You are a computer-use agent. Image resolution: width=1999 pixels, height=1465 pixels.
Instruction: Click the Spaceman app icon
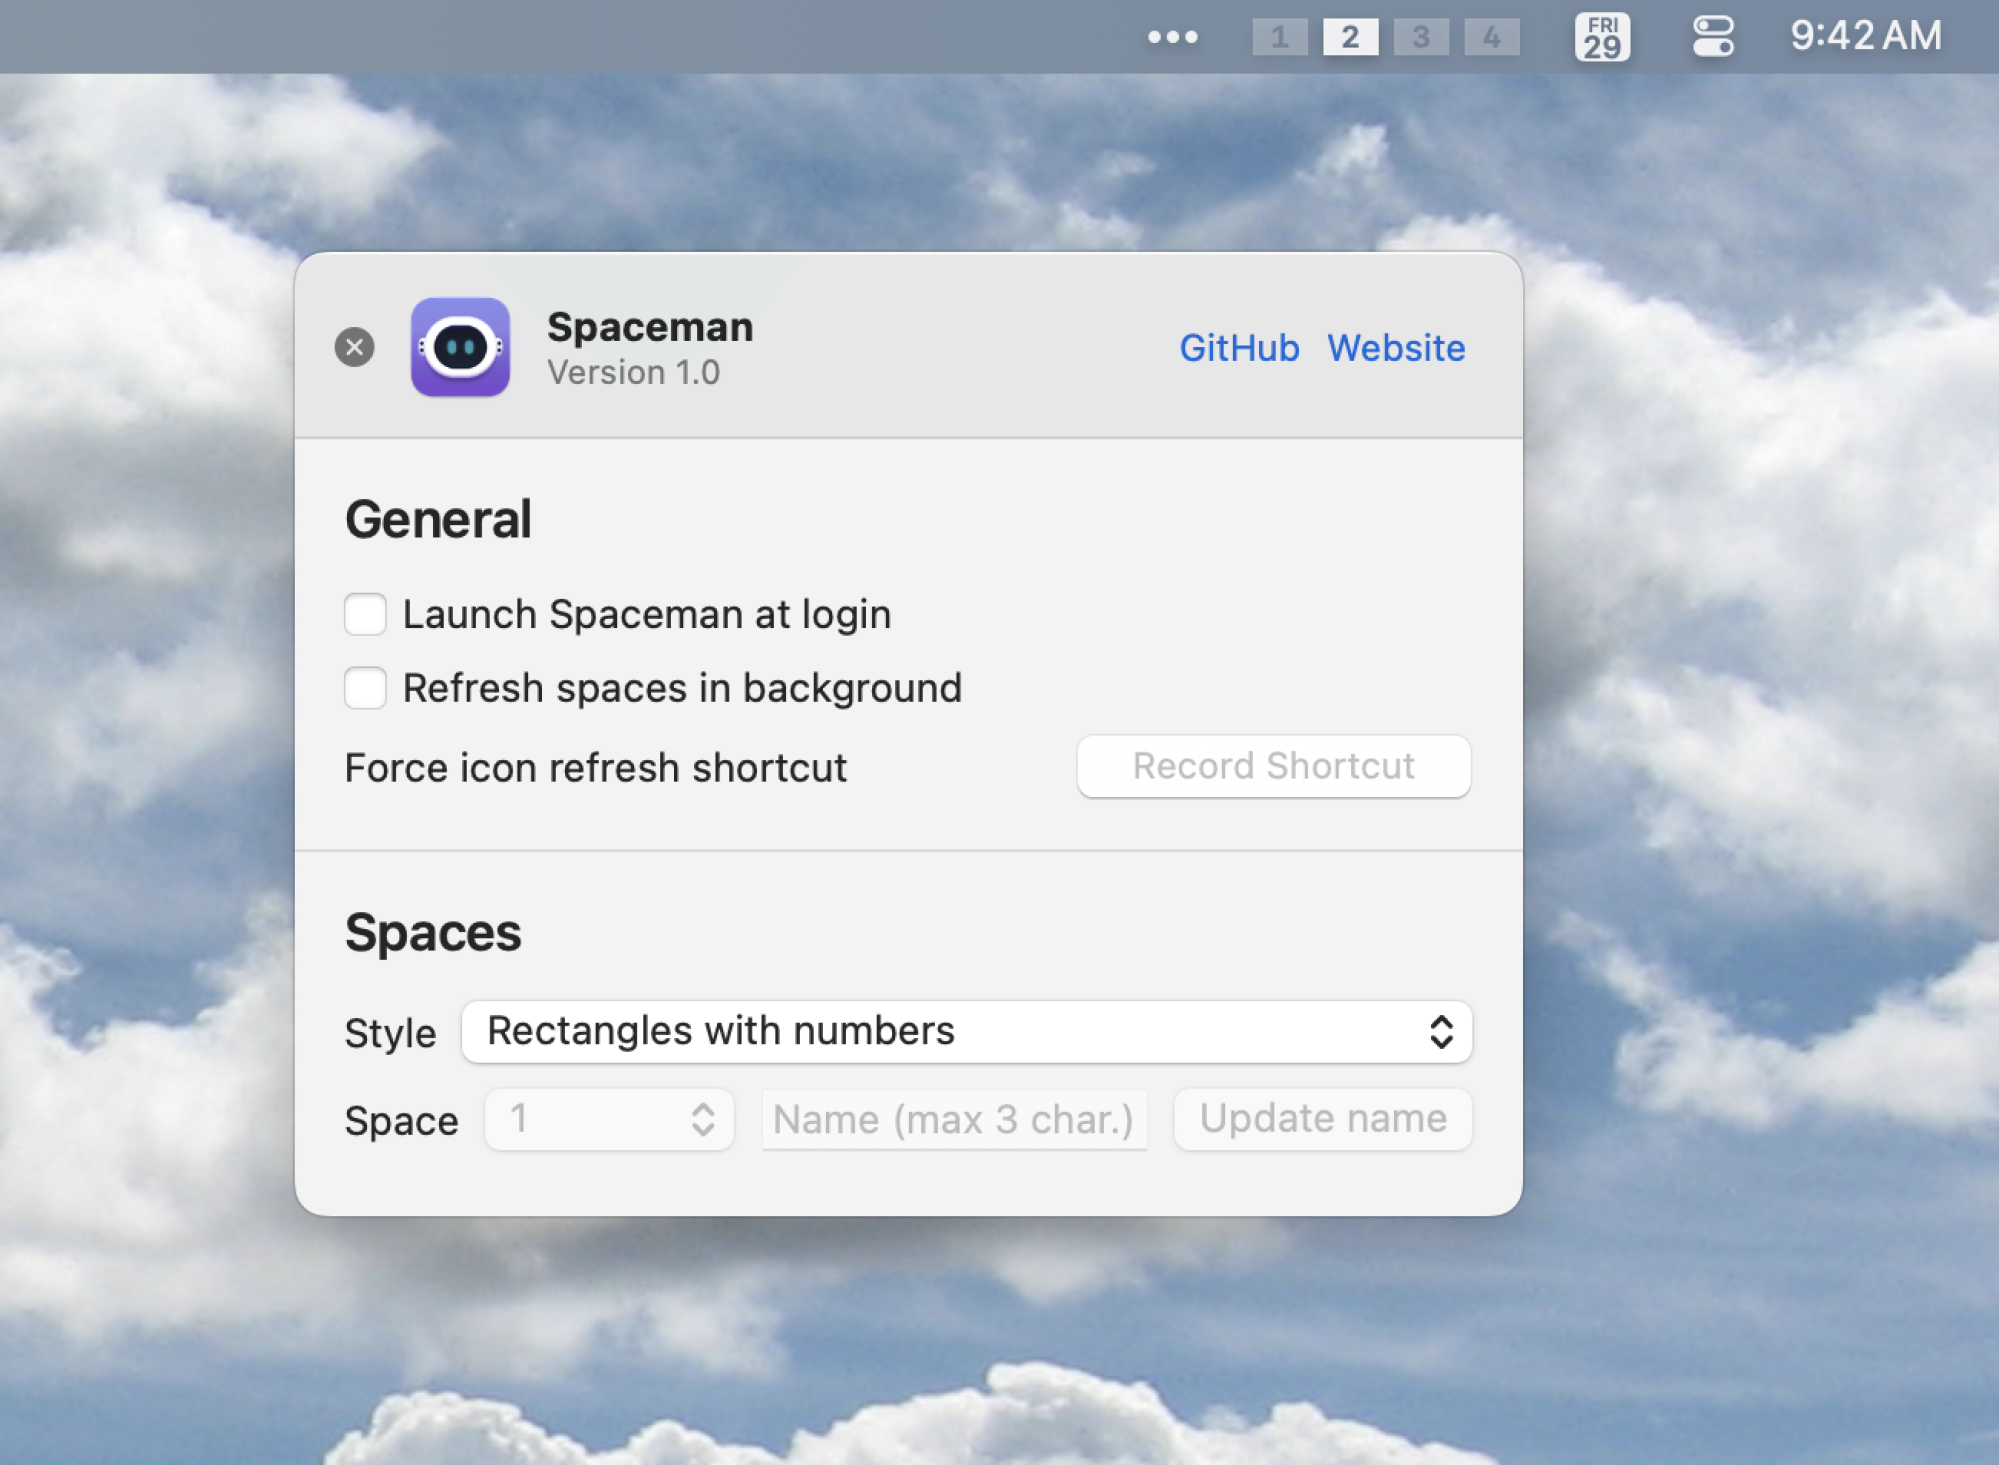coord(460,347)
